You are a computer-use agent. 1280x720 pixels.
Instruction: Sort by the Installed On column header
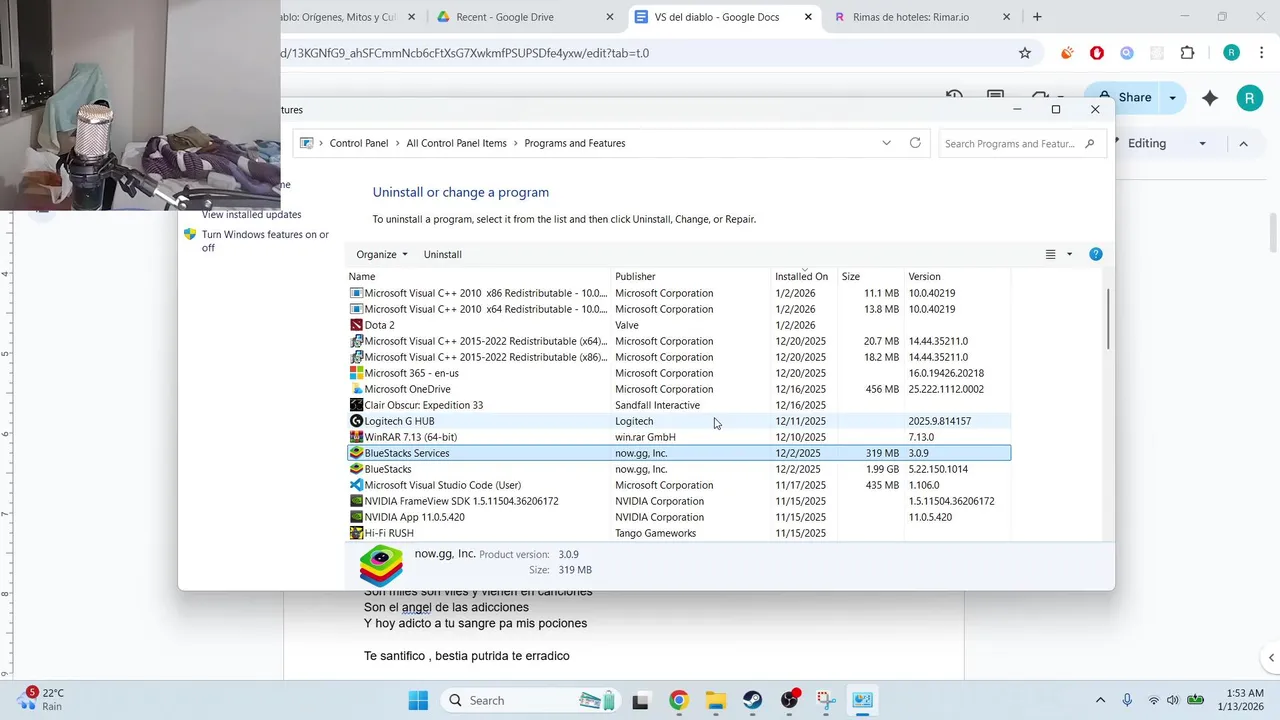[804, 276]
